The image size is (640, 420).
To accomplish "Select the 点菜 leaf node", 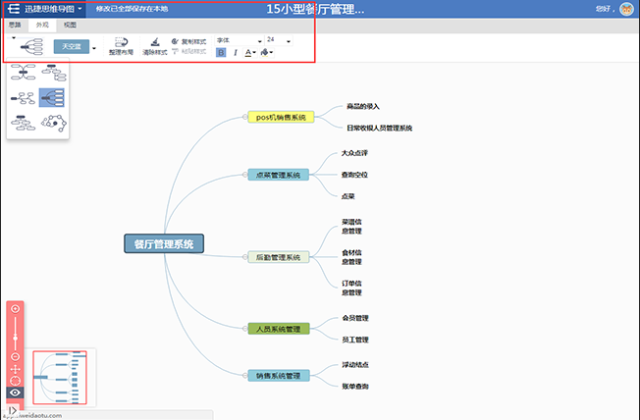I will [348, 196].
